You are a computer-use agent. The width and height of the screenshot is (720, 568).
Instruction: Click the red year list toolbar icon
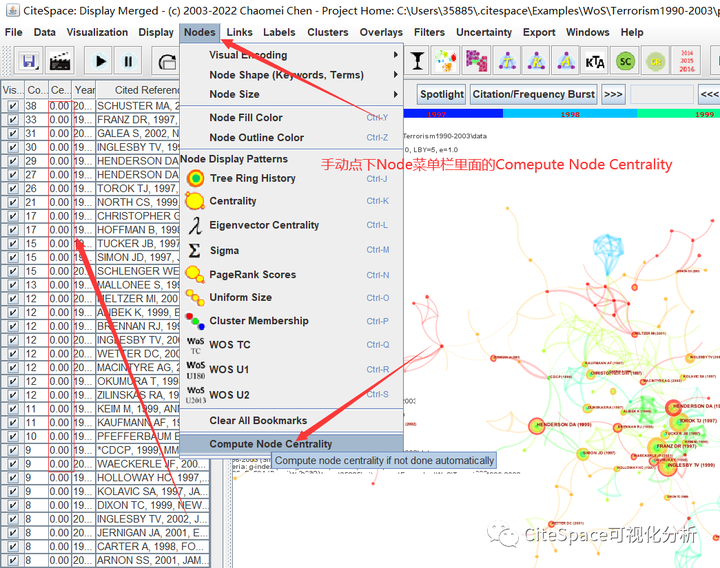(x=686, y=61)
